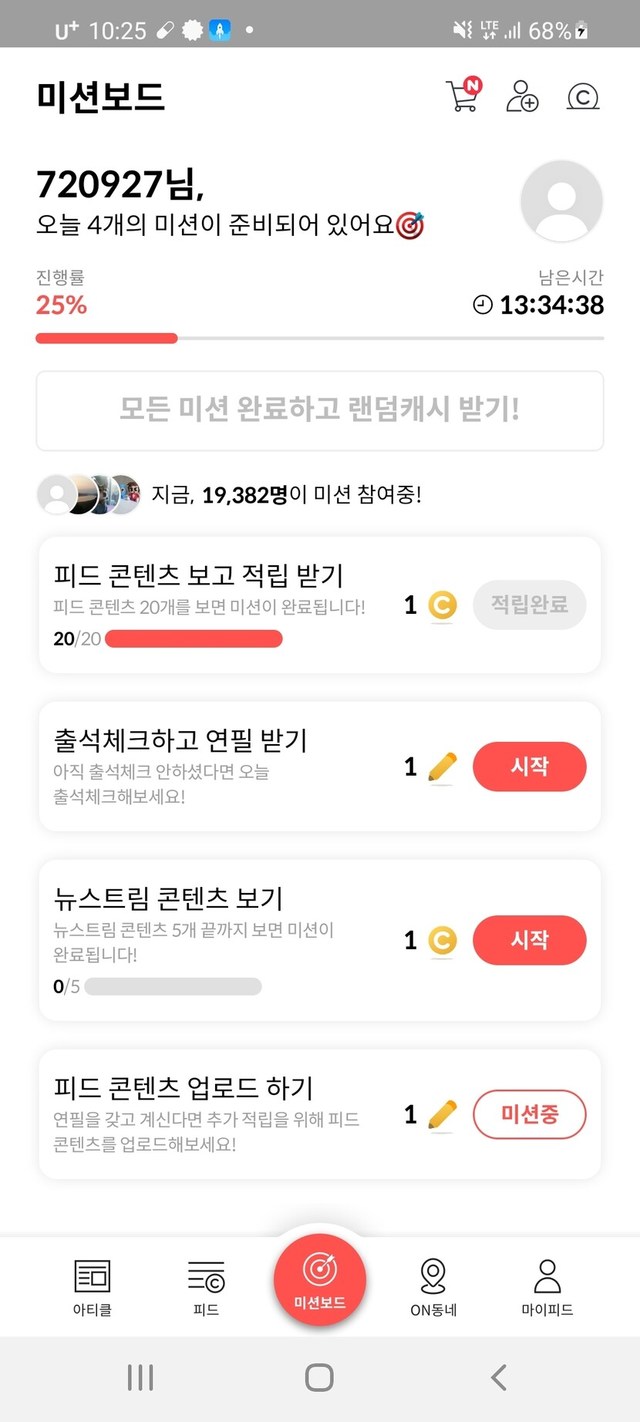Go to the 마이피드 tab
The image size is (640, 1422).
pos(547,1287)
